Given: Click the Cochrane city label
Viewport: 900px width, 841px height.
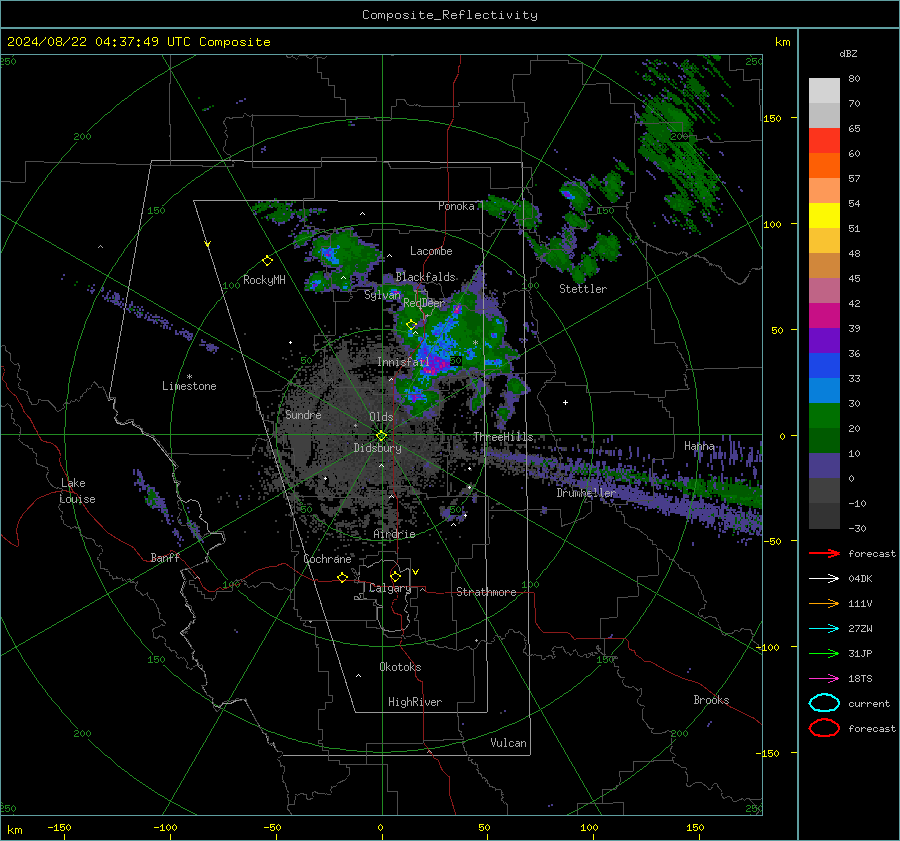Looking at the screenshot, I should 327,559.
